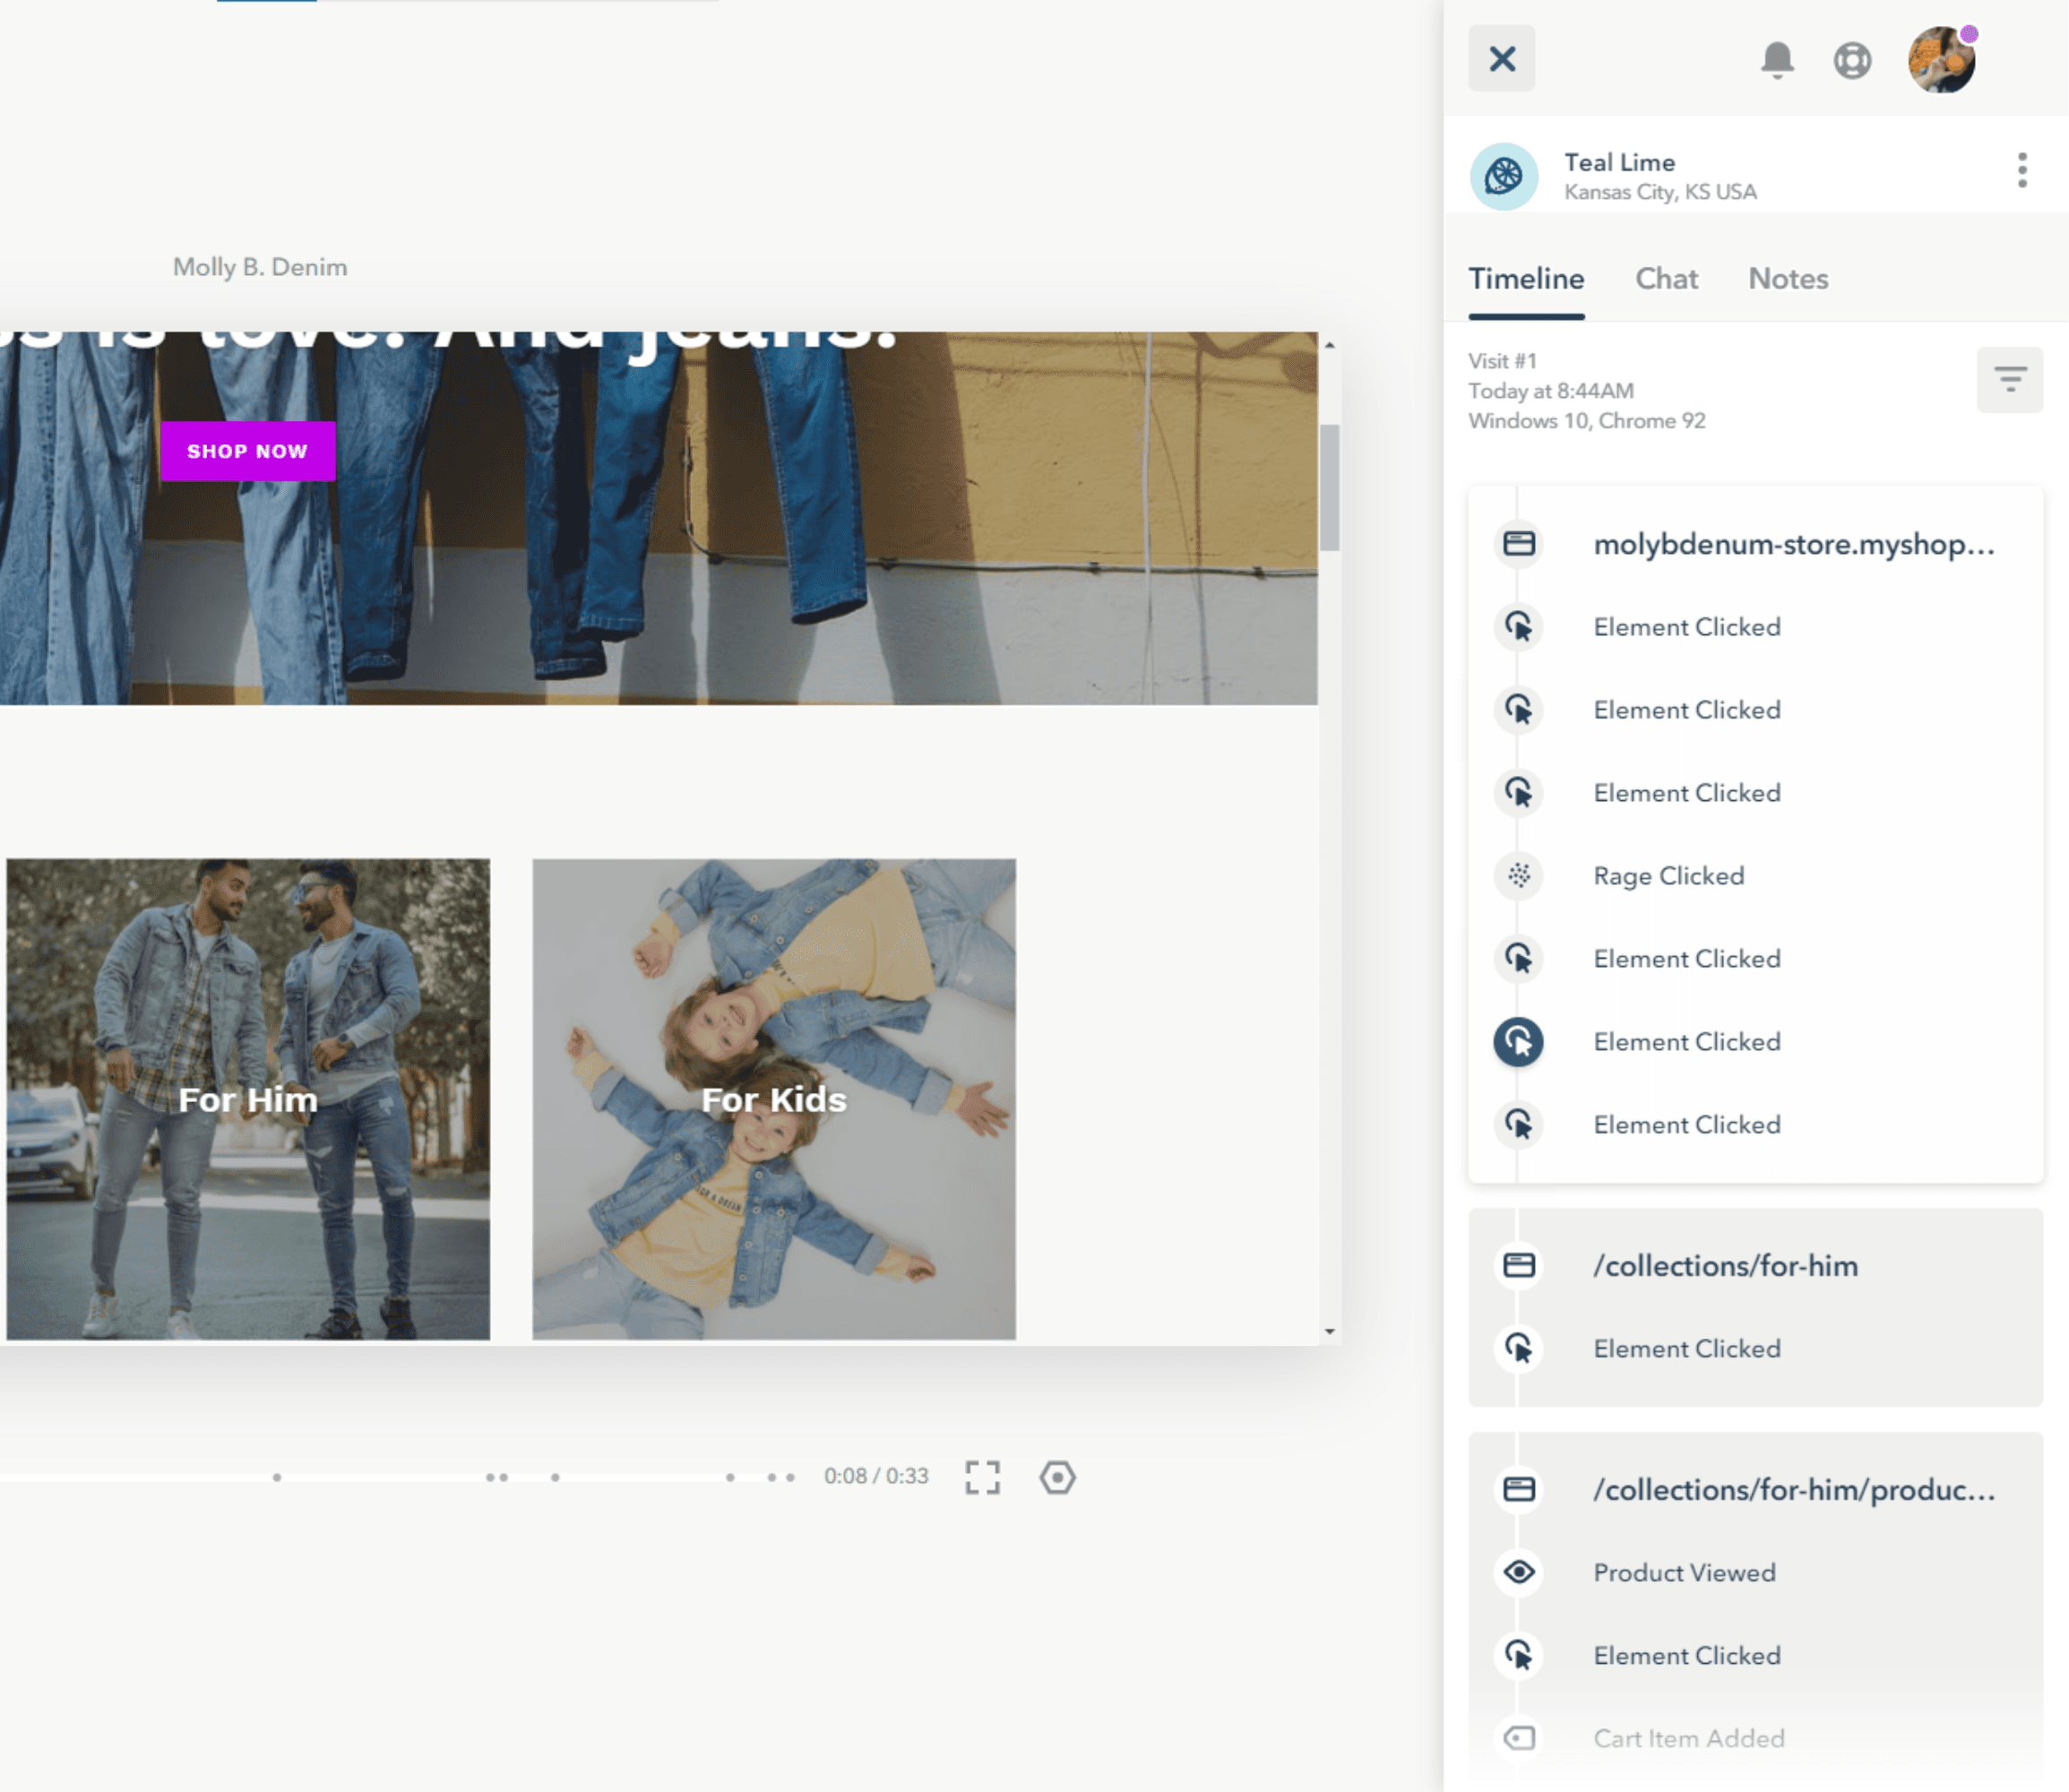Open the timeline filter icon
This screenshot has width=2069, height=1792.
(2008, 379)
